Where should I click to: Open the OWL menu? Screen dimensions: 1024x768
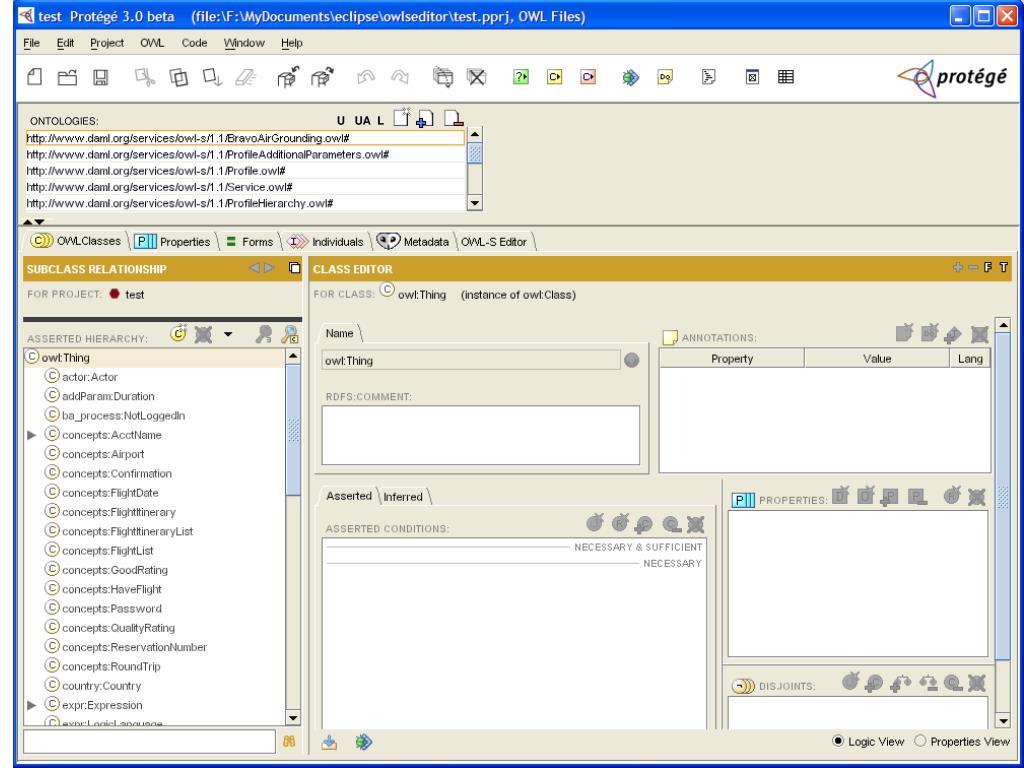tap(152, 43)
